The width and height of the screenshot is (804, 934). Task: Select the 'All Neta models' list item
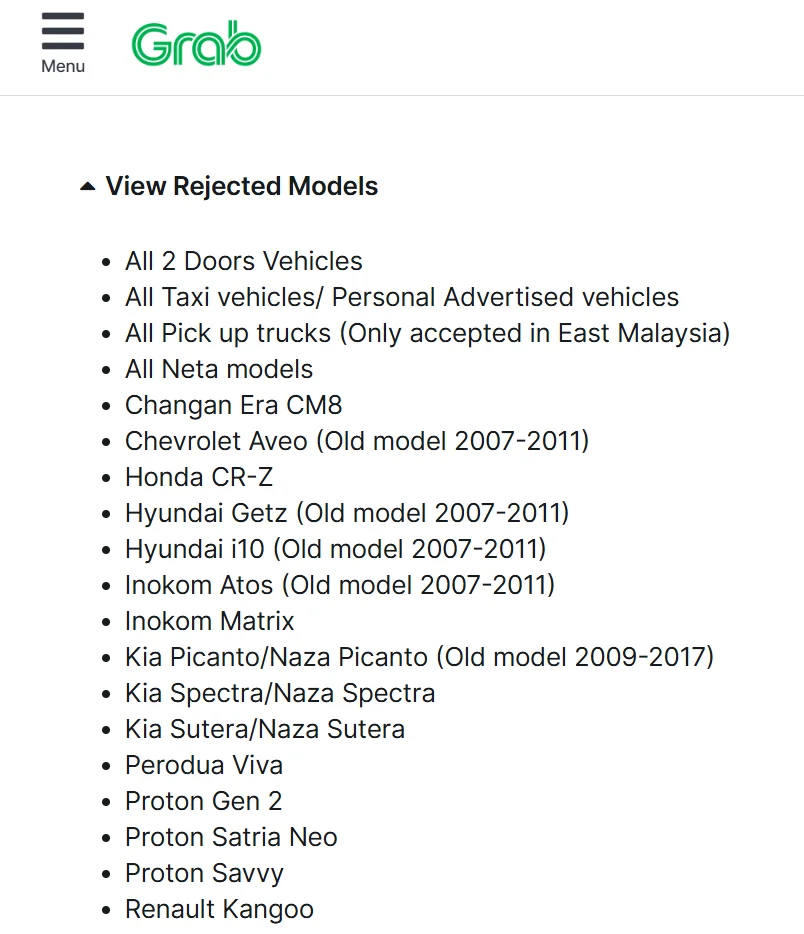pyautogui.click(x=218, y=370)
